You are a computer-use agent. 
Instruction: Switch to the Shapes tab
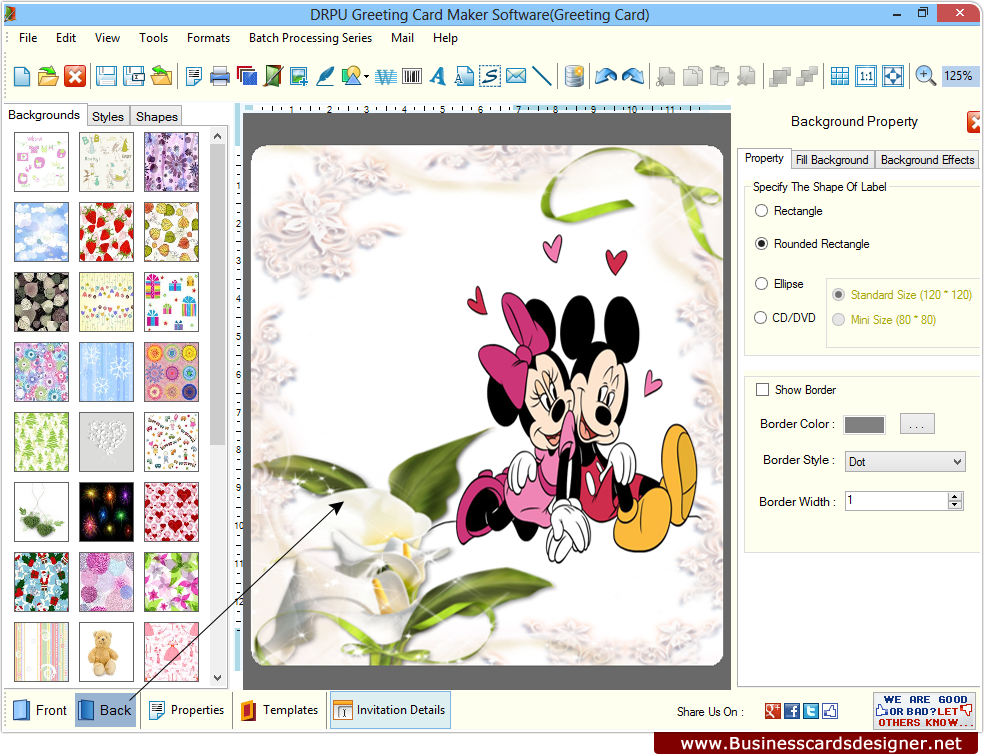click(x=157, y=116)
